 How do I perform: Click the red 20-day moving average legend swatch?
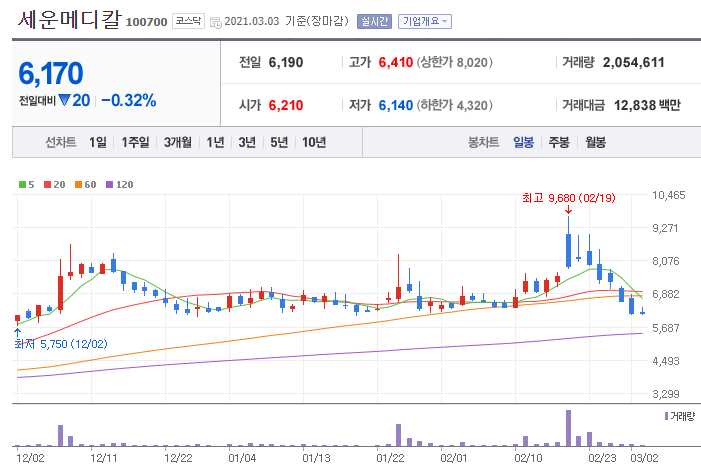pos(47,184)
